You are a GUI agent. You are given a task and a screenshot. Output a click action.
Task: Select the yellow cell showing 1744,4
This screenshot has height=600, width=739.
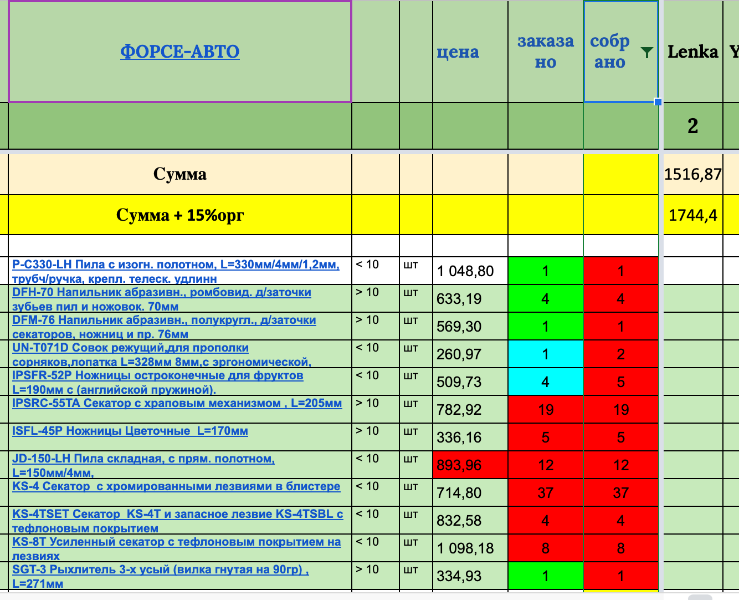pyautogui.click(x=692, y=214)
